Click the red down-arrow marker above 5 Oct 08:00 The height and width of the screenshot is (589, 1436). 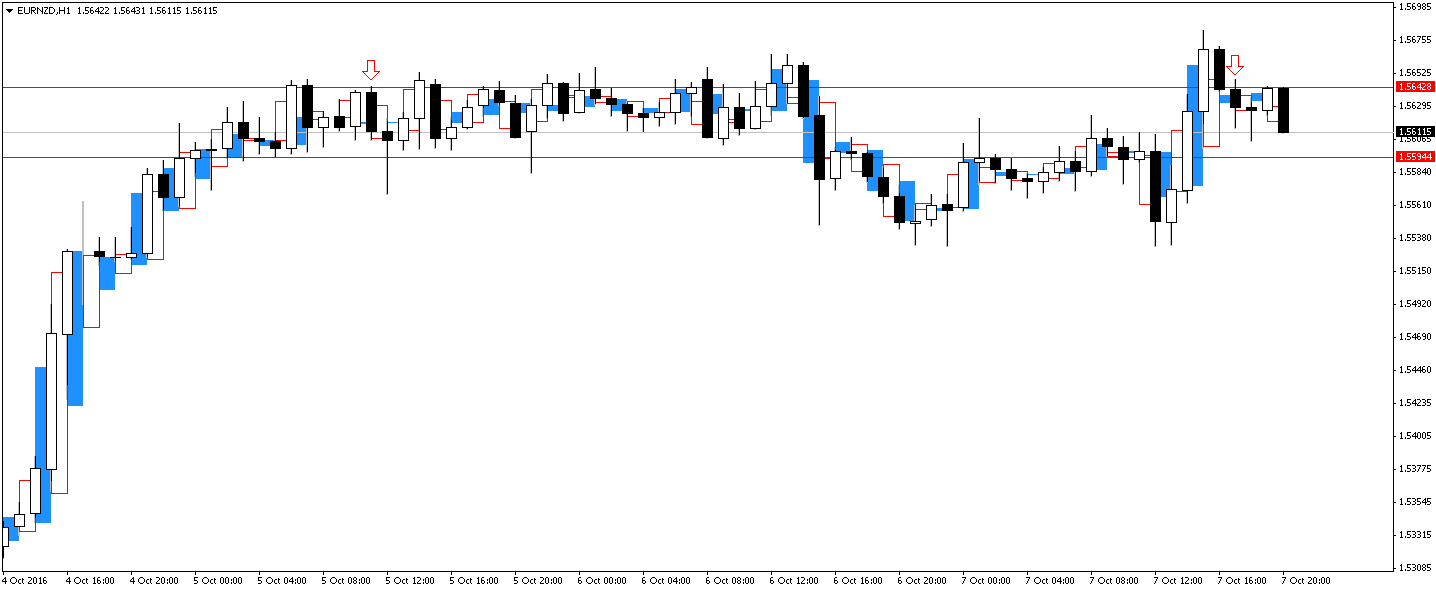click(371, 70)
